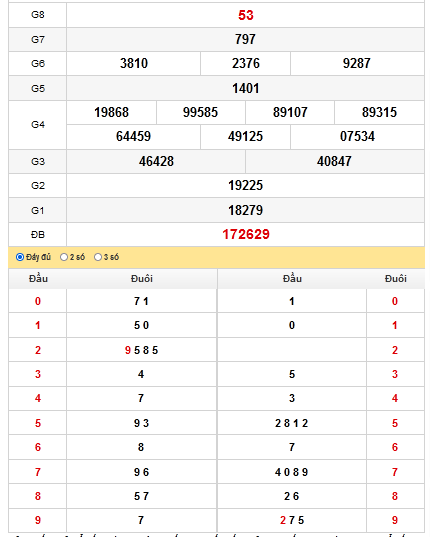Click G4 number 89107
The width and height of the screenshot is (430, 537).
pos(290,112)
